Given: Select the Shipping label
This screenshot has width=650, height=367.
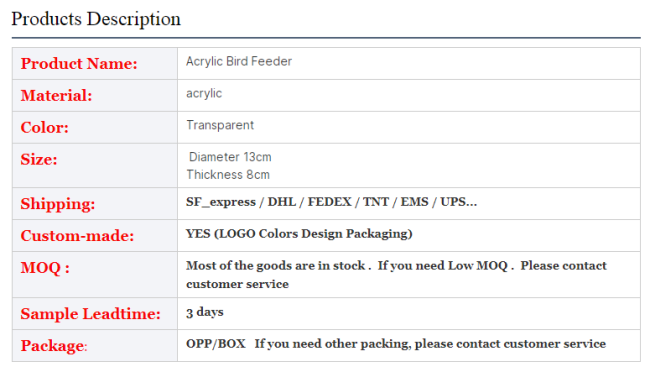Looking at the screenshot, I should [x=58, y=204].
